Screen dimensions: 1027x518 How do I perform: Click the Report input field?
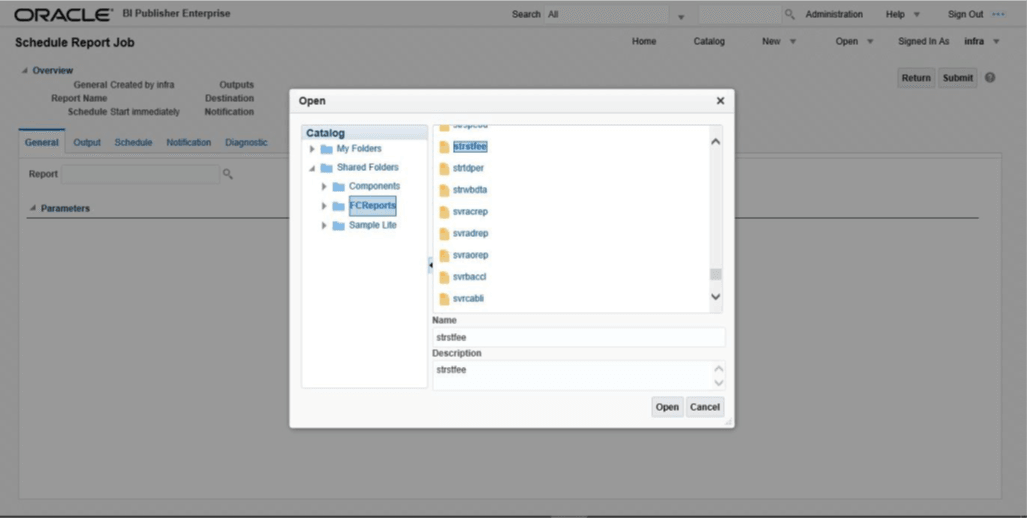click(140, 174)
